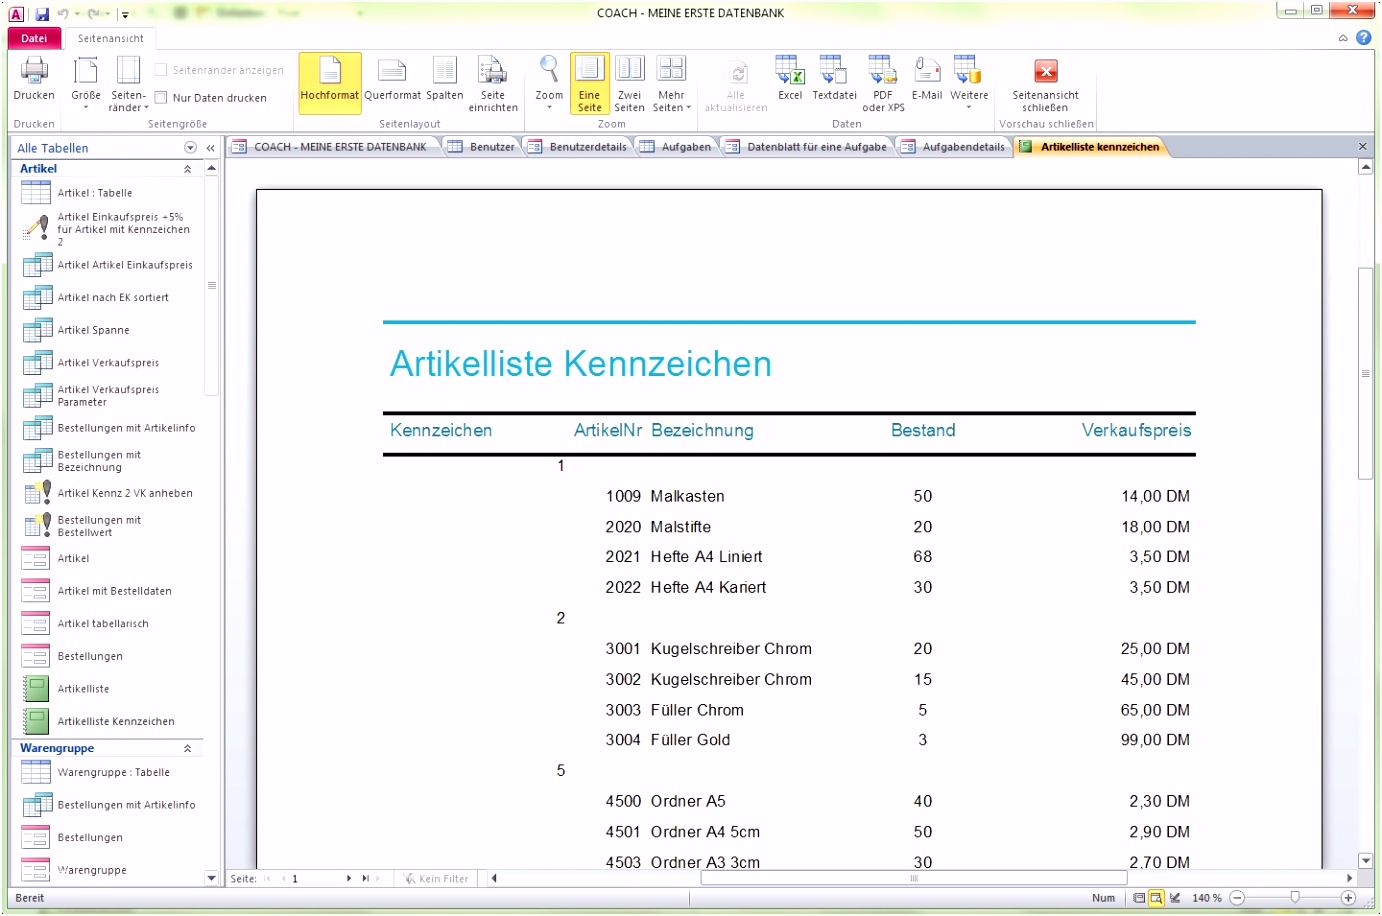1382x916 pixels.
Task: Select query Artikel Artikel Einkaufspreis
Action: point(110,265)
